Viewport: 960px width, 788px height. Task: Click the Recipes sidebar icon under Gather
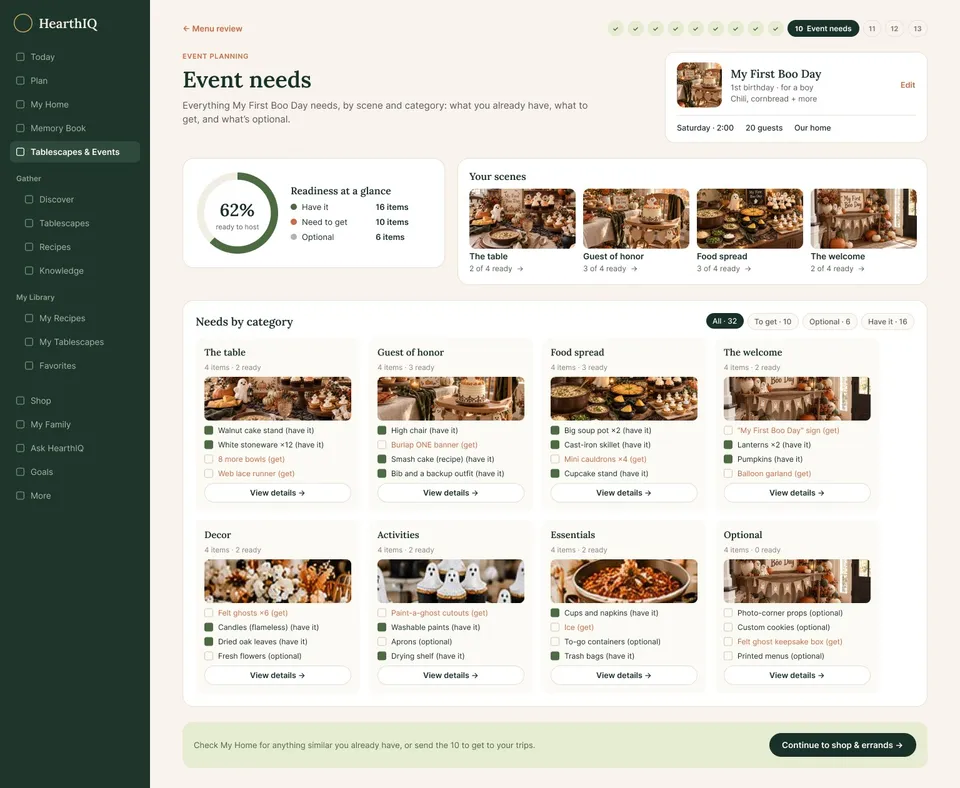[29, 247]
